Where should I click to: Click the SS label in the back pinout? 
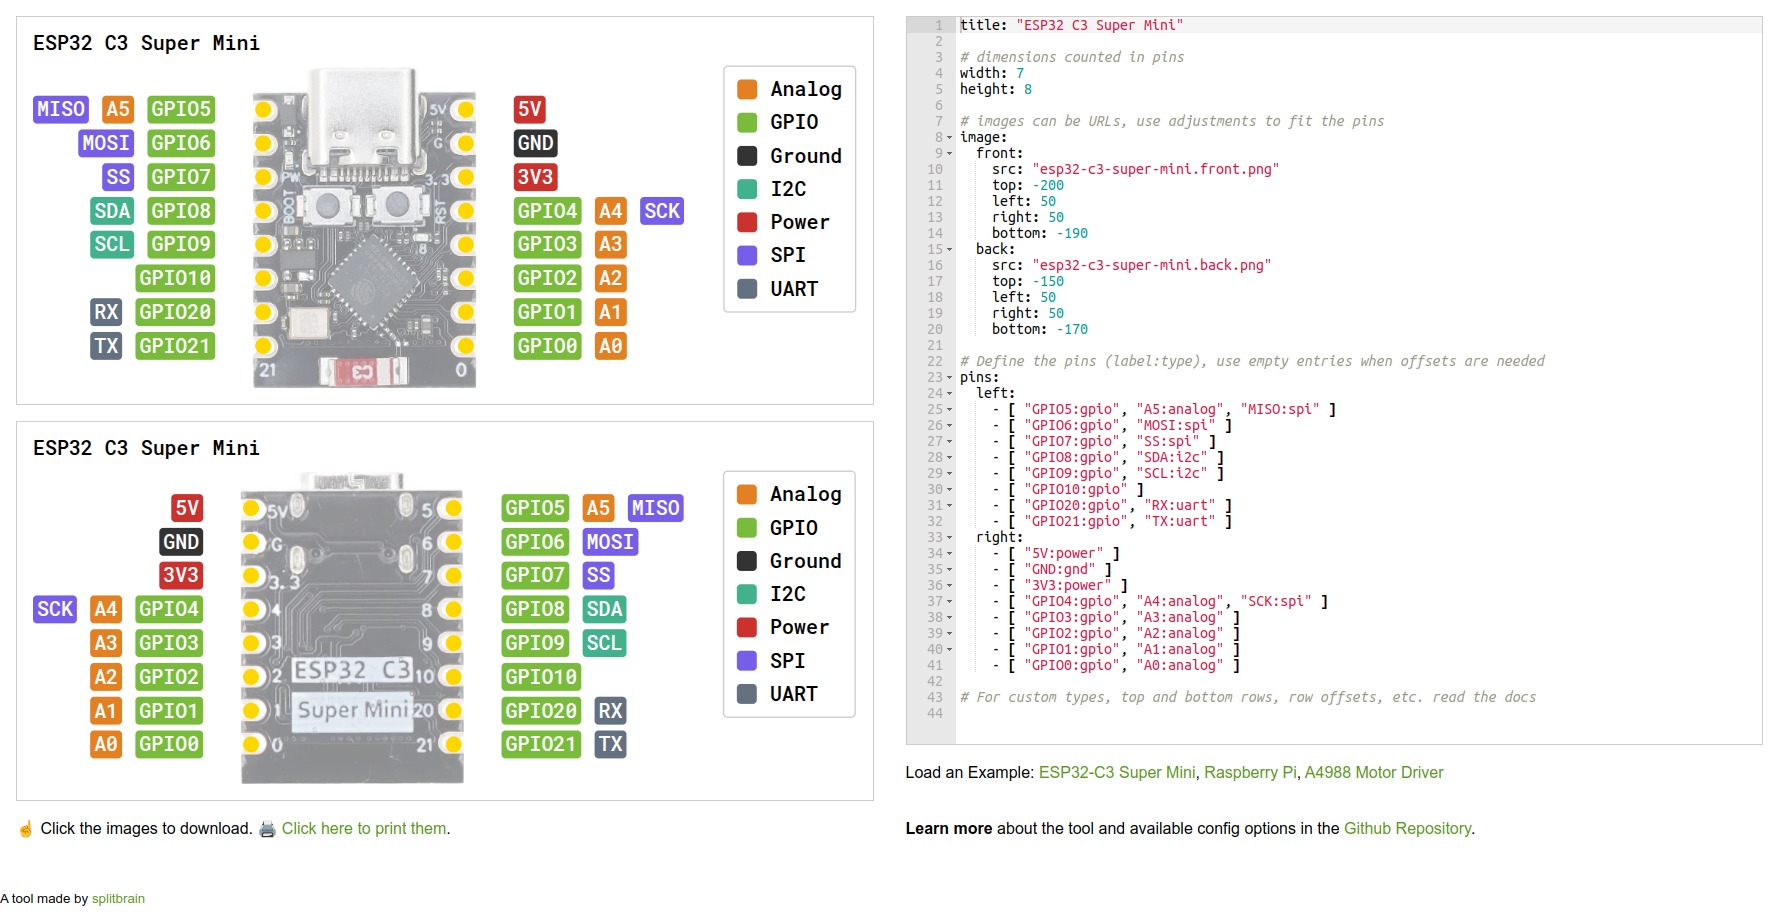point(598,575)
